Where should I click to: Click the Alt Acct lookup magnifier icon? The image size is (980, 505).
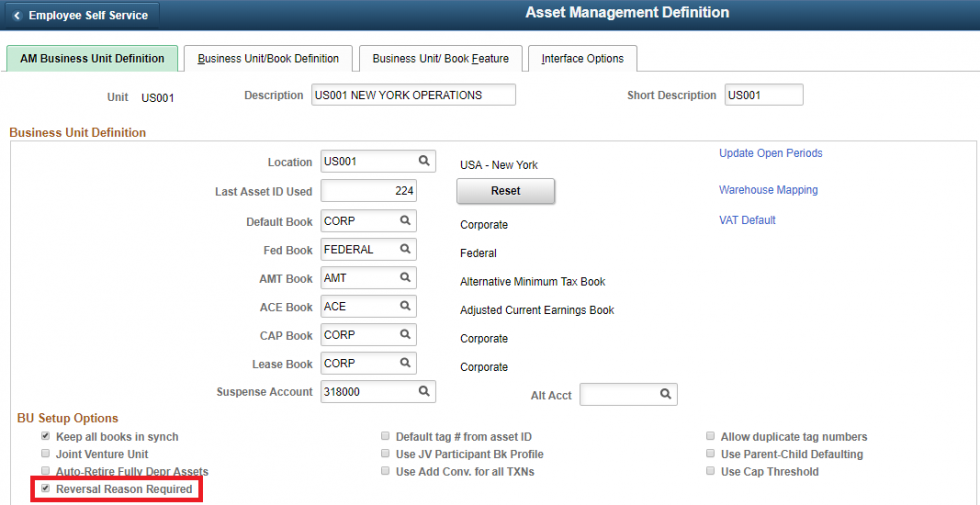(x=665, y=395)
